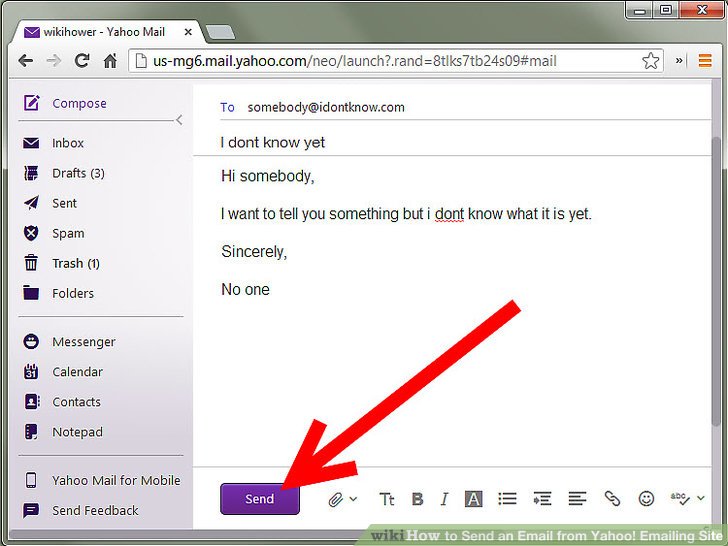Viewport: 728px width, 546px height.
Task: Click the Trash can icon
Action: click(x=31, y=263)
